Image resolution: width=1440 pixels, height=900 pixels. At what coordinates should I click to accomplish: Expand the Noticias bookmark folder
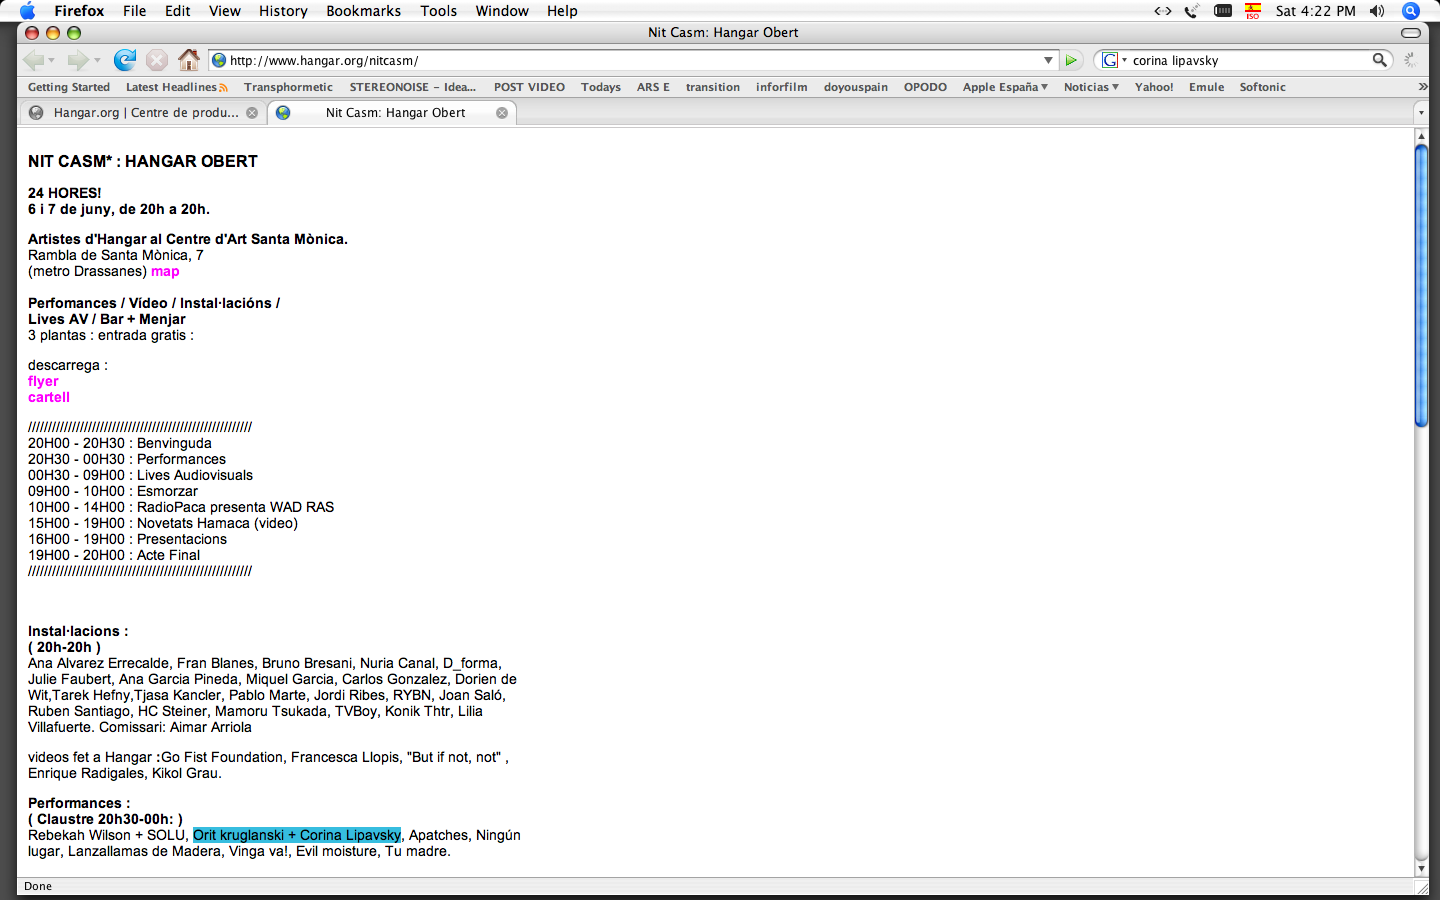[1091, 87]
